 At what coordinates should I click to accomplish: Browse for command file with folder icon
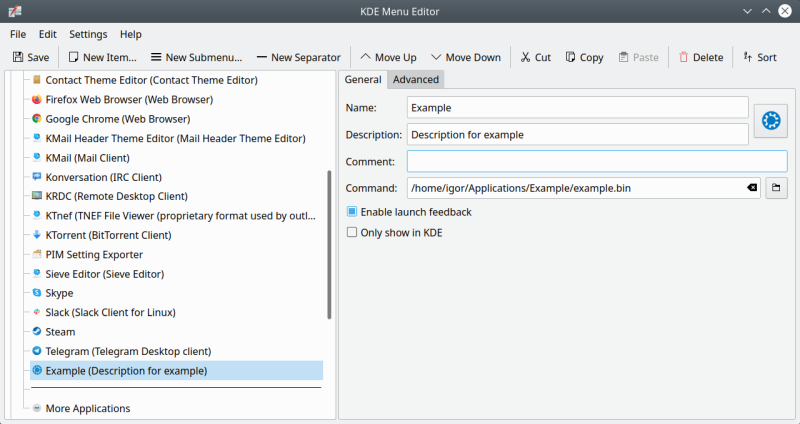coord(776,187)
